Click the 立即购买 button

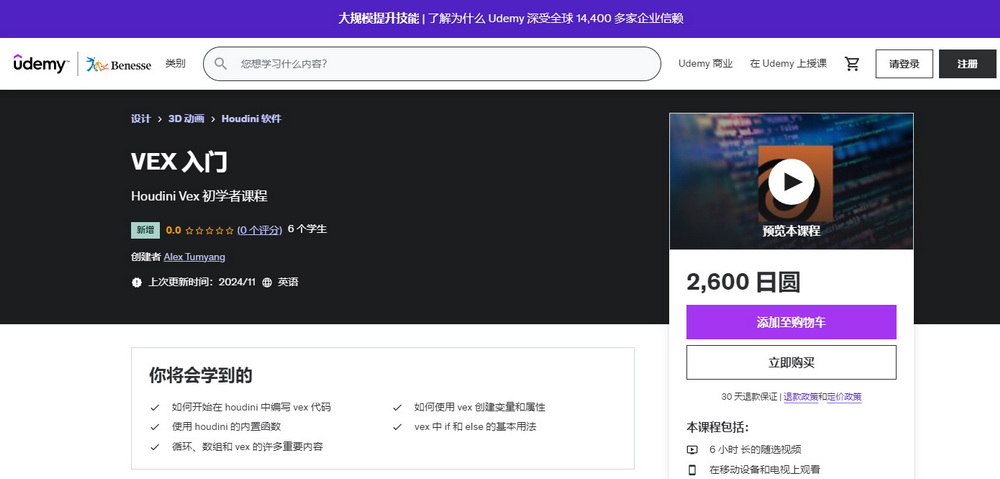click(791, 362)
